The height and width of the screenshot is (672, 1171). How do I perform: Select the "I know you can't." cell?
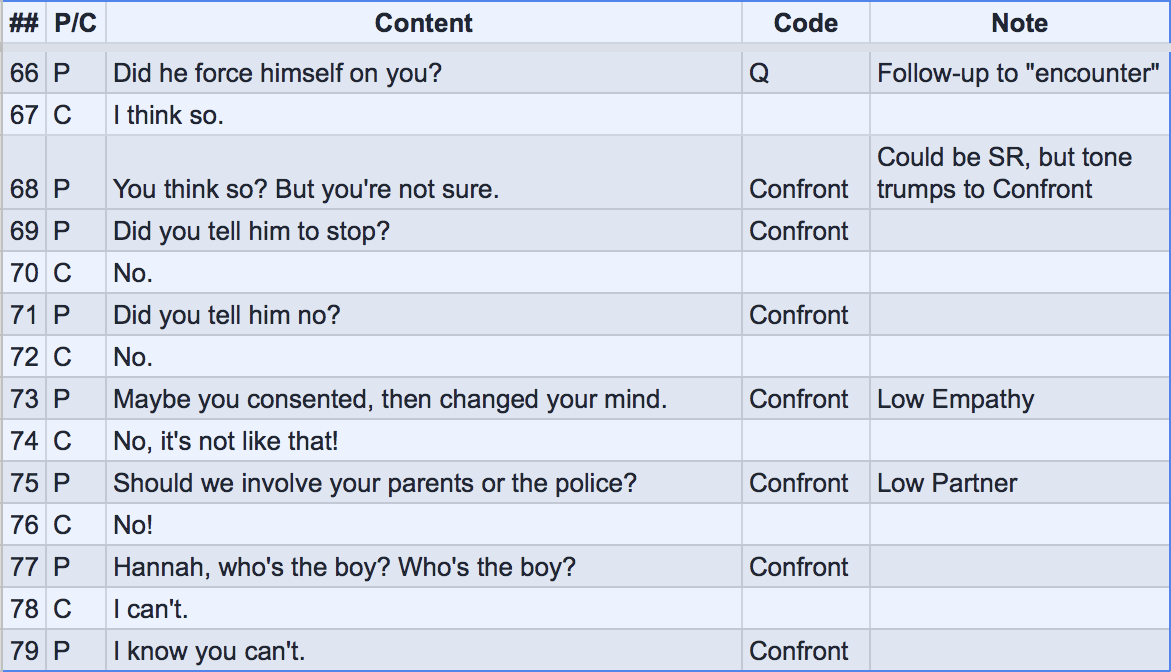click(x=209, y=651)
